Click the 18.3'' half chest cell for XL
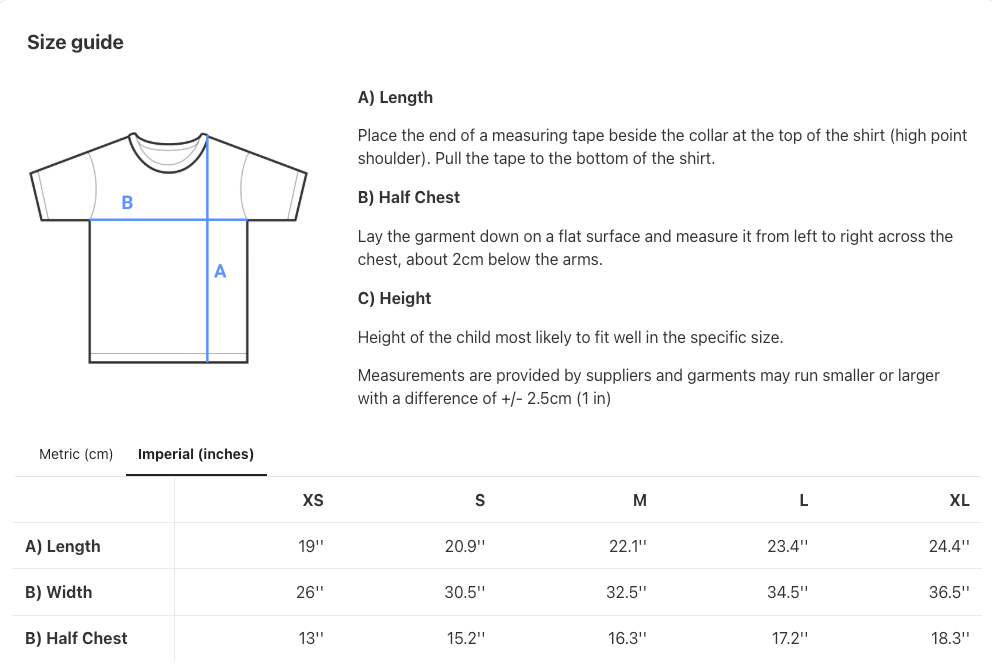This screenshot has height=667, width=992. click(x=949, y=638)
